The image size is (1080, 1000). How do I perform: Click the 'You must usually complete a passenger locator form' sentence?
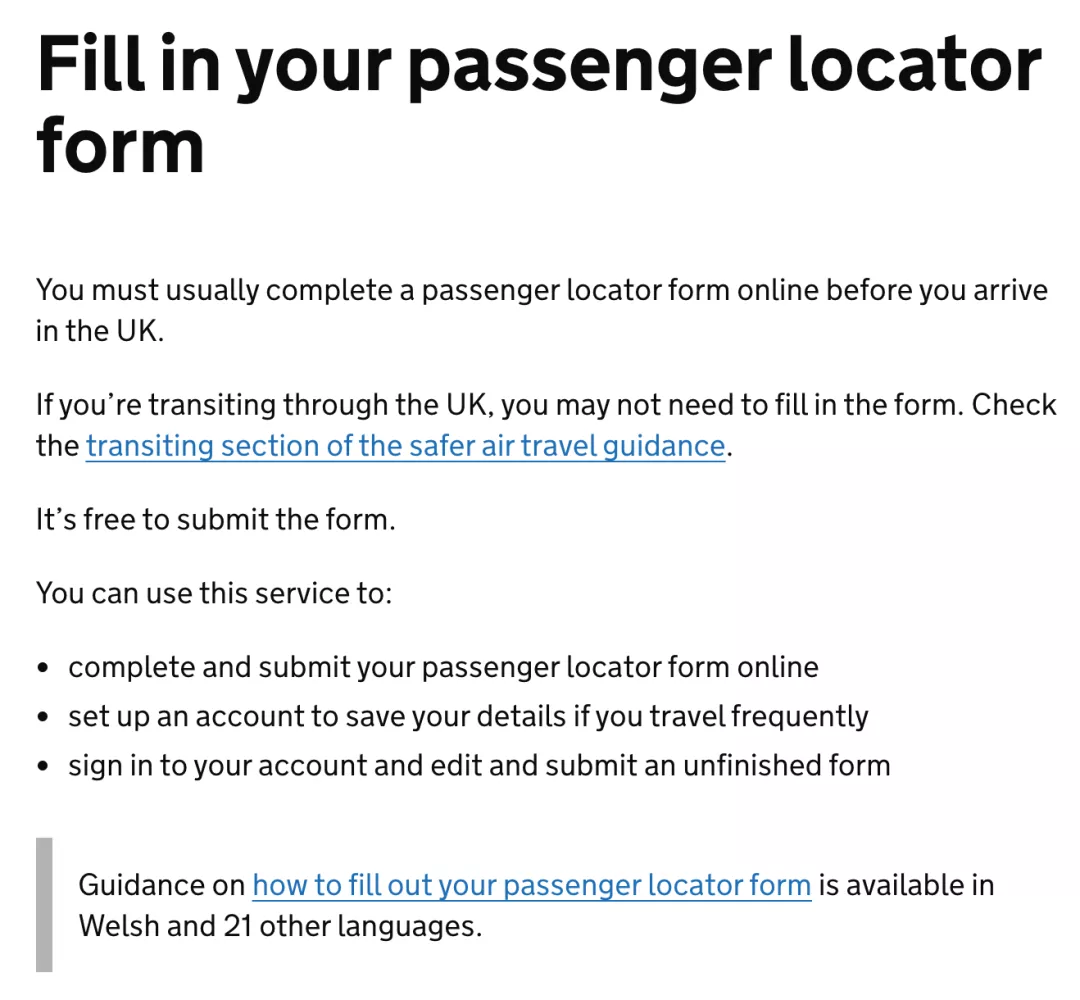click(541, 291)
